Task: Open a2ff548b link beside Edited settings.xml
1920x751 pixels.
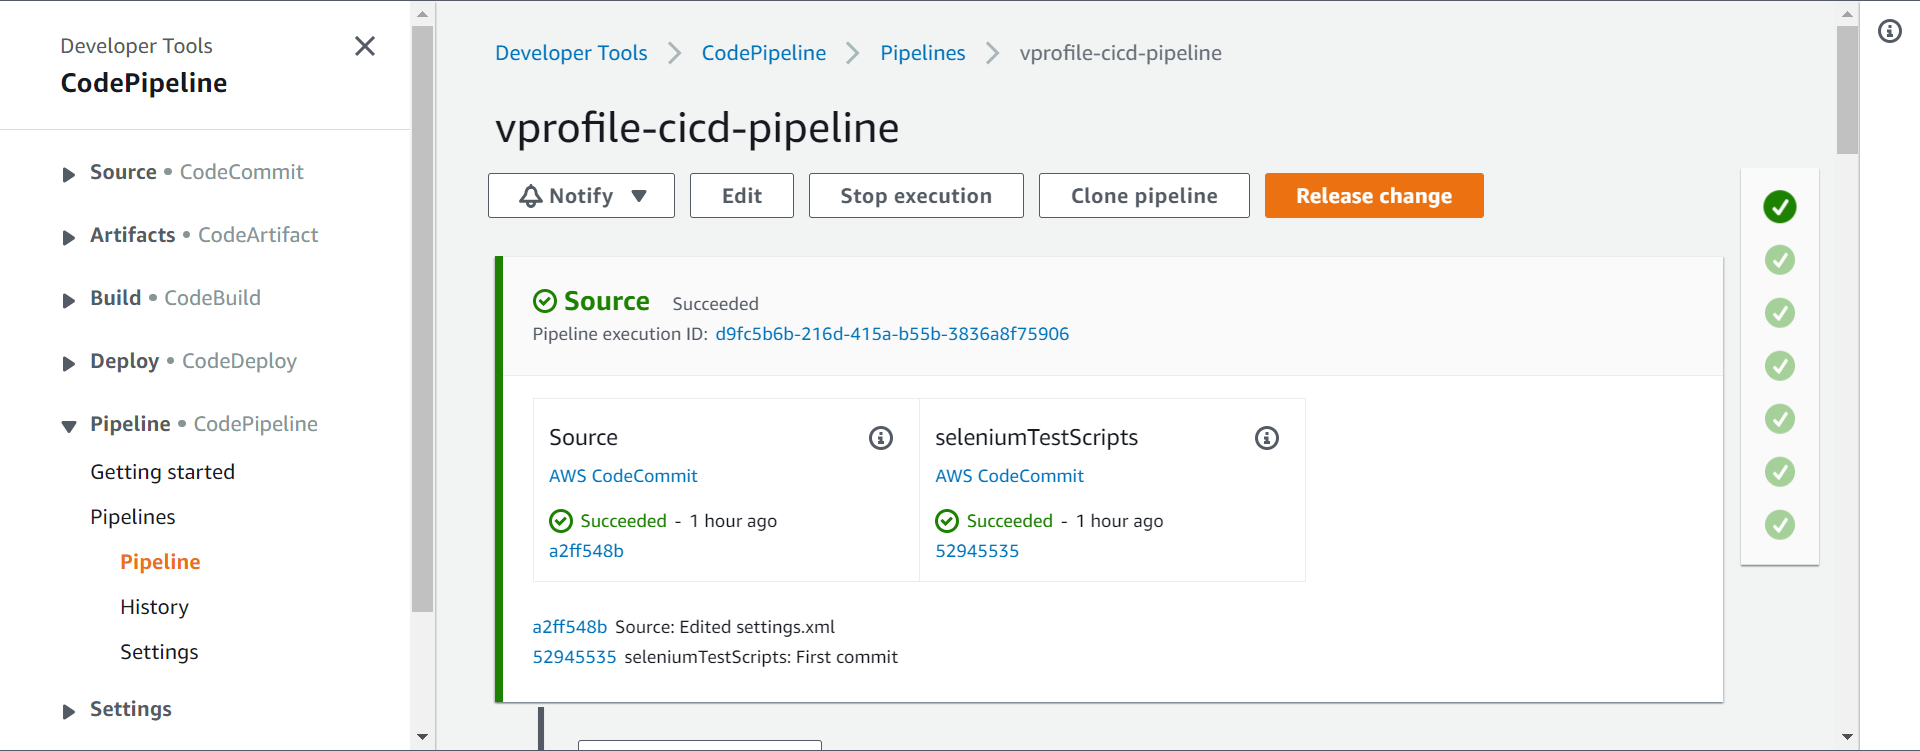Action: [570, 627]
